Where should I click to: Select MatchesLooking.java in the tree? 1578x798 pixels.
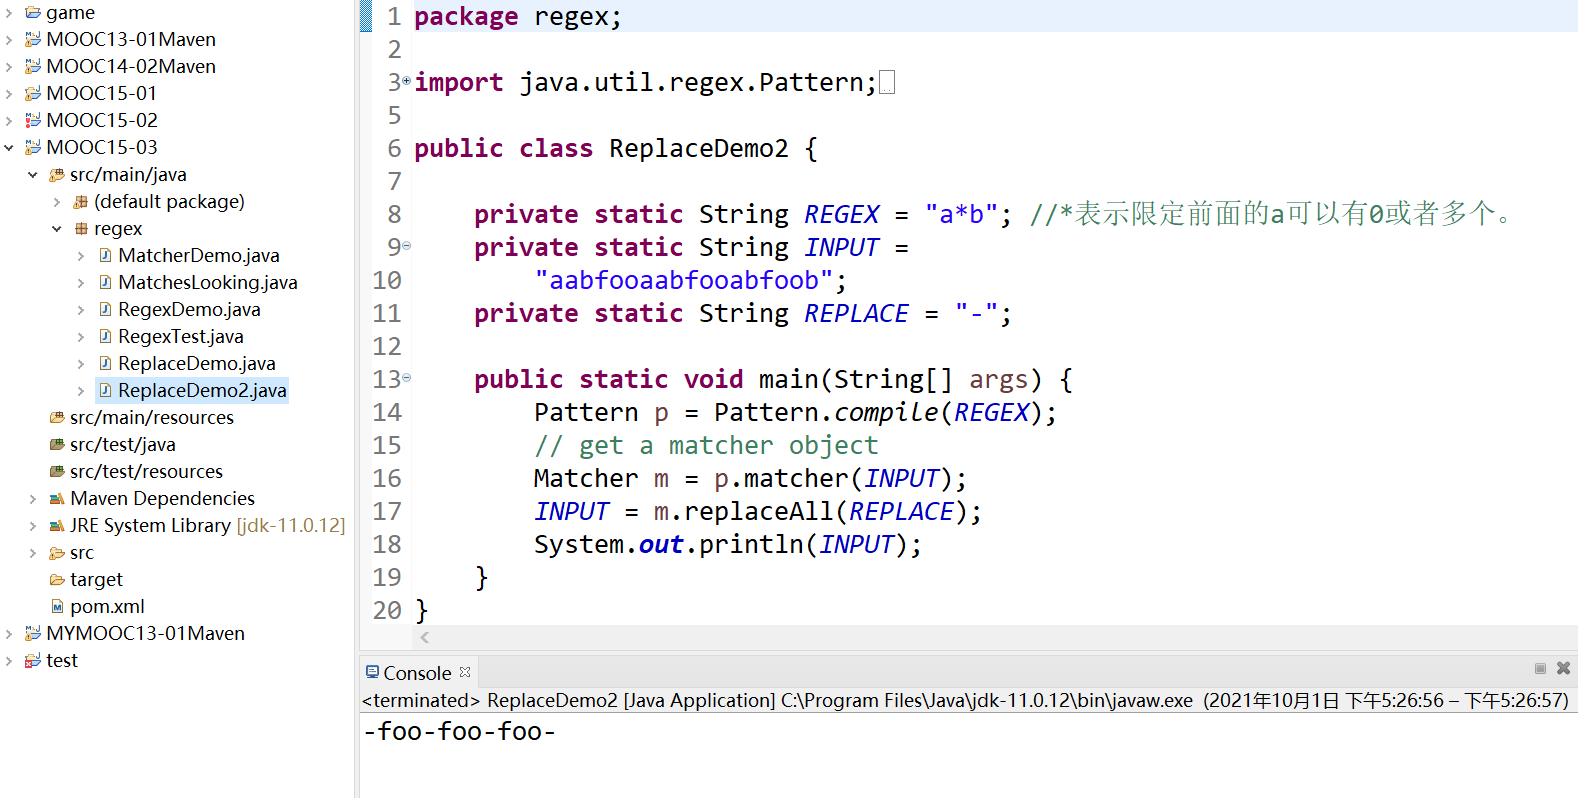pyautogui.click(x=208, y=283)
